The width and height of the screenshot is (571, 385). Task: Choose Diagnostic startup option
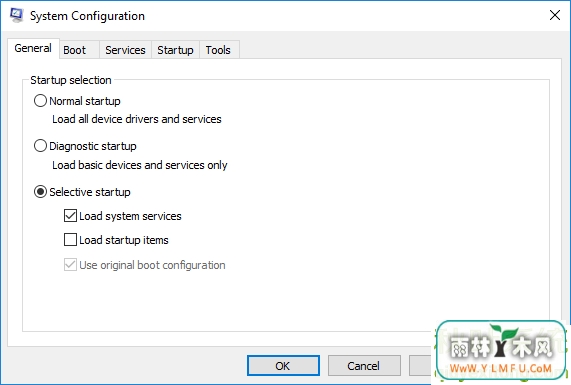coord(40,146)
